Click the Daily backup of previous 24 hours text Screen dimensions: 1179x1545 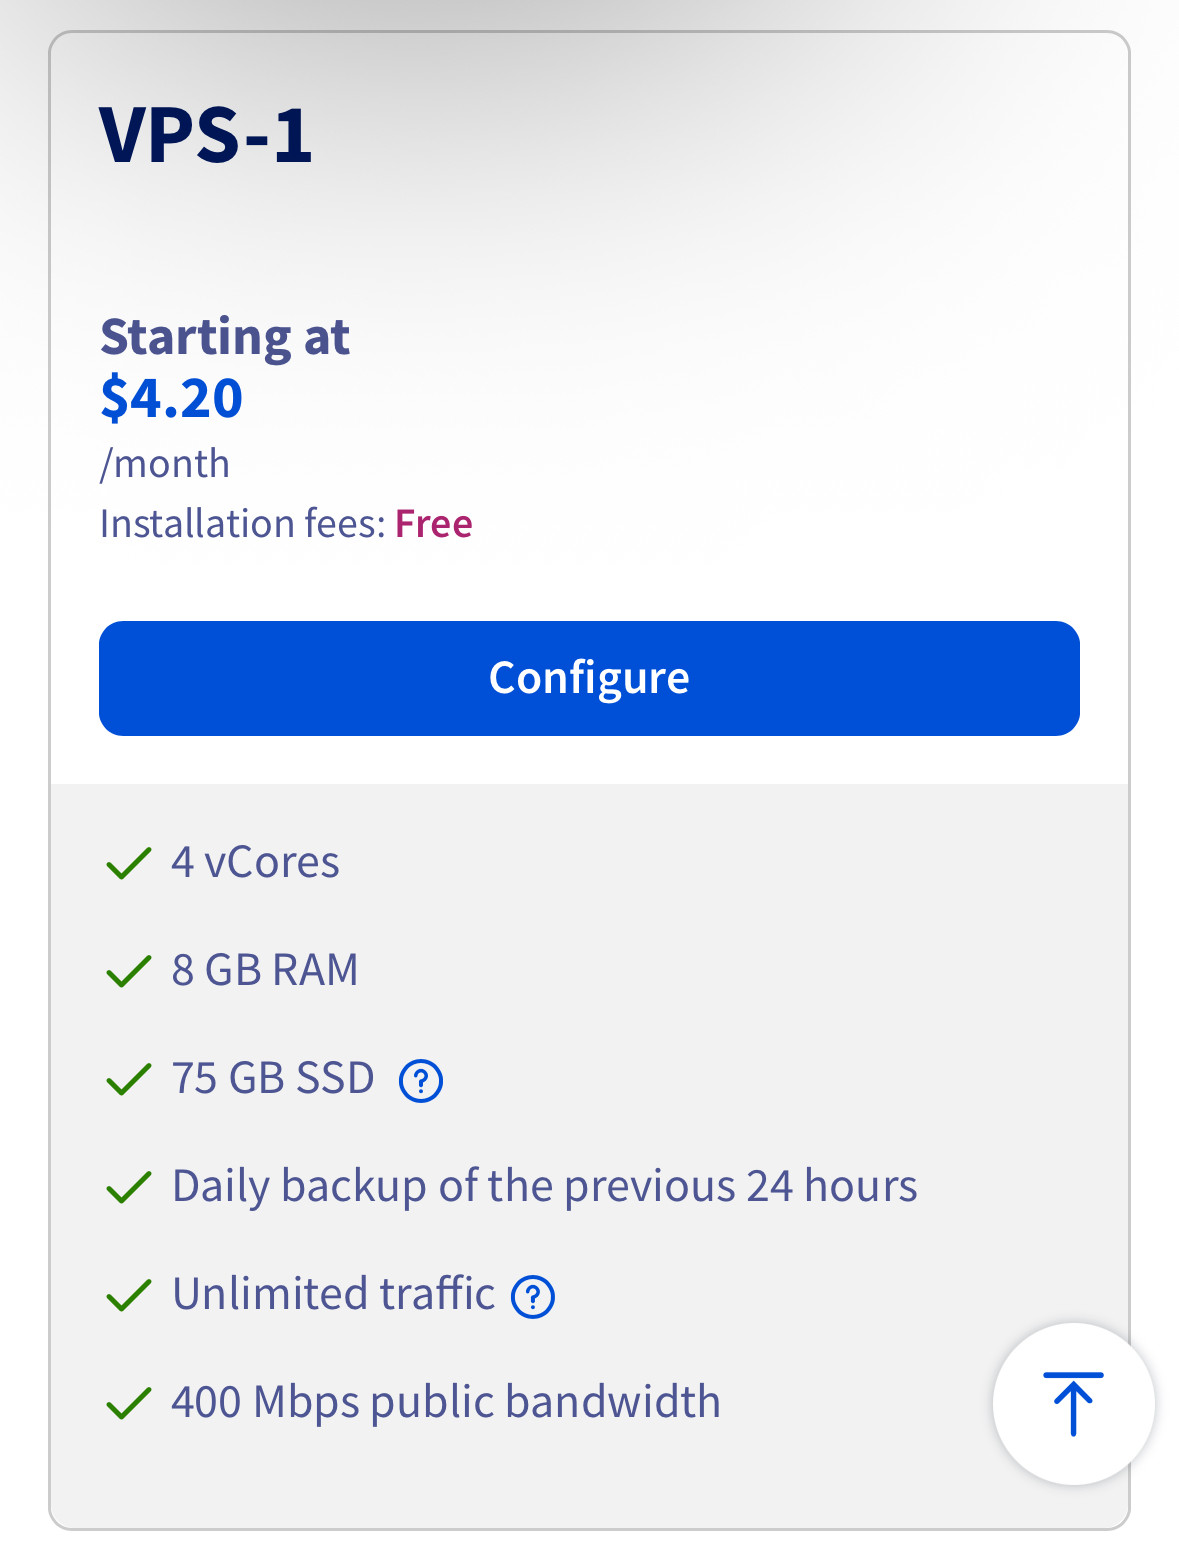click(x=544, y=1186)
